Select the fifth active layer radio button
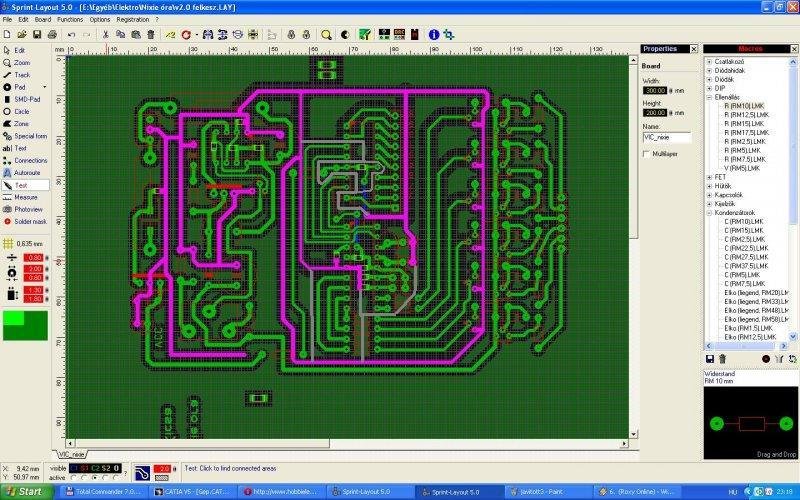800x500 pixels. [116, 478]
